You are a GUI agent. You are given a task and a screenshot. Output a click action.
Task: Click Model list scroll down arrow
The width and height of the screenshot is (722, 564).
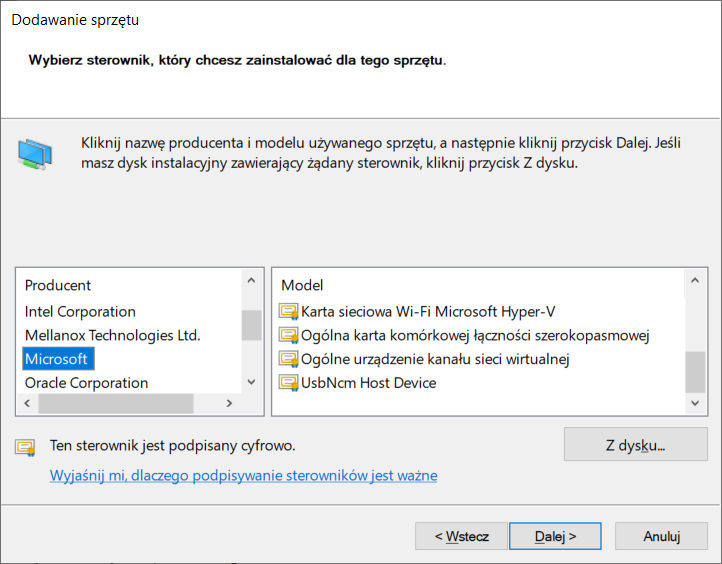[x=695, y=403]
